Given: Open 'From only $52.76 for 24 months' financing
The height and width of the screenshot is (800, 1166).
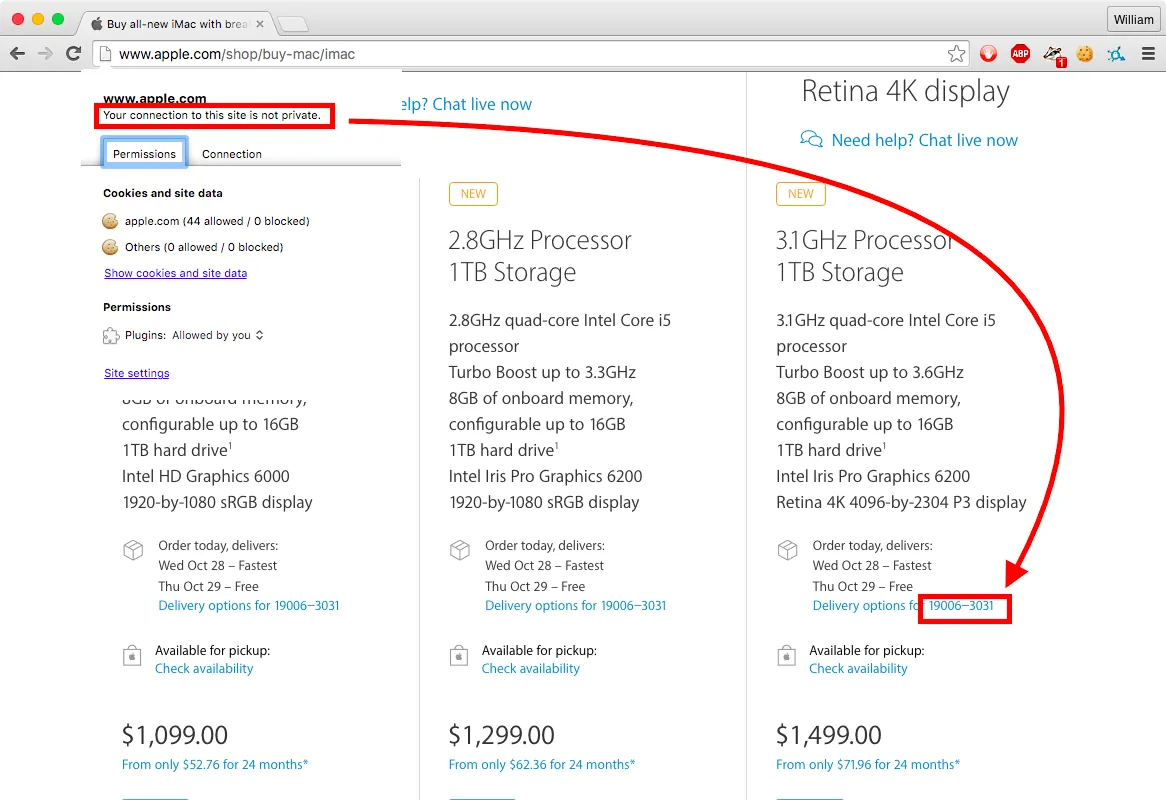Looking at the screenshot, I should (x=215, y=764).
